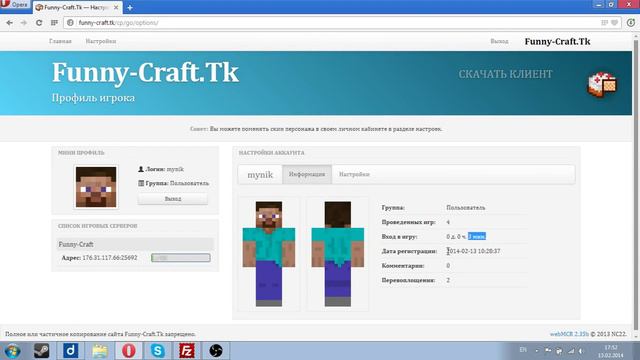Open a new tab with the plus button
640x360 pixels.
tap(130, 7)
